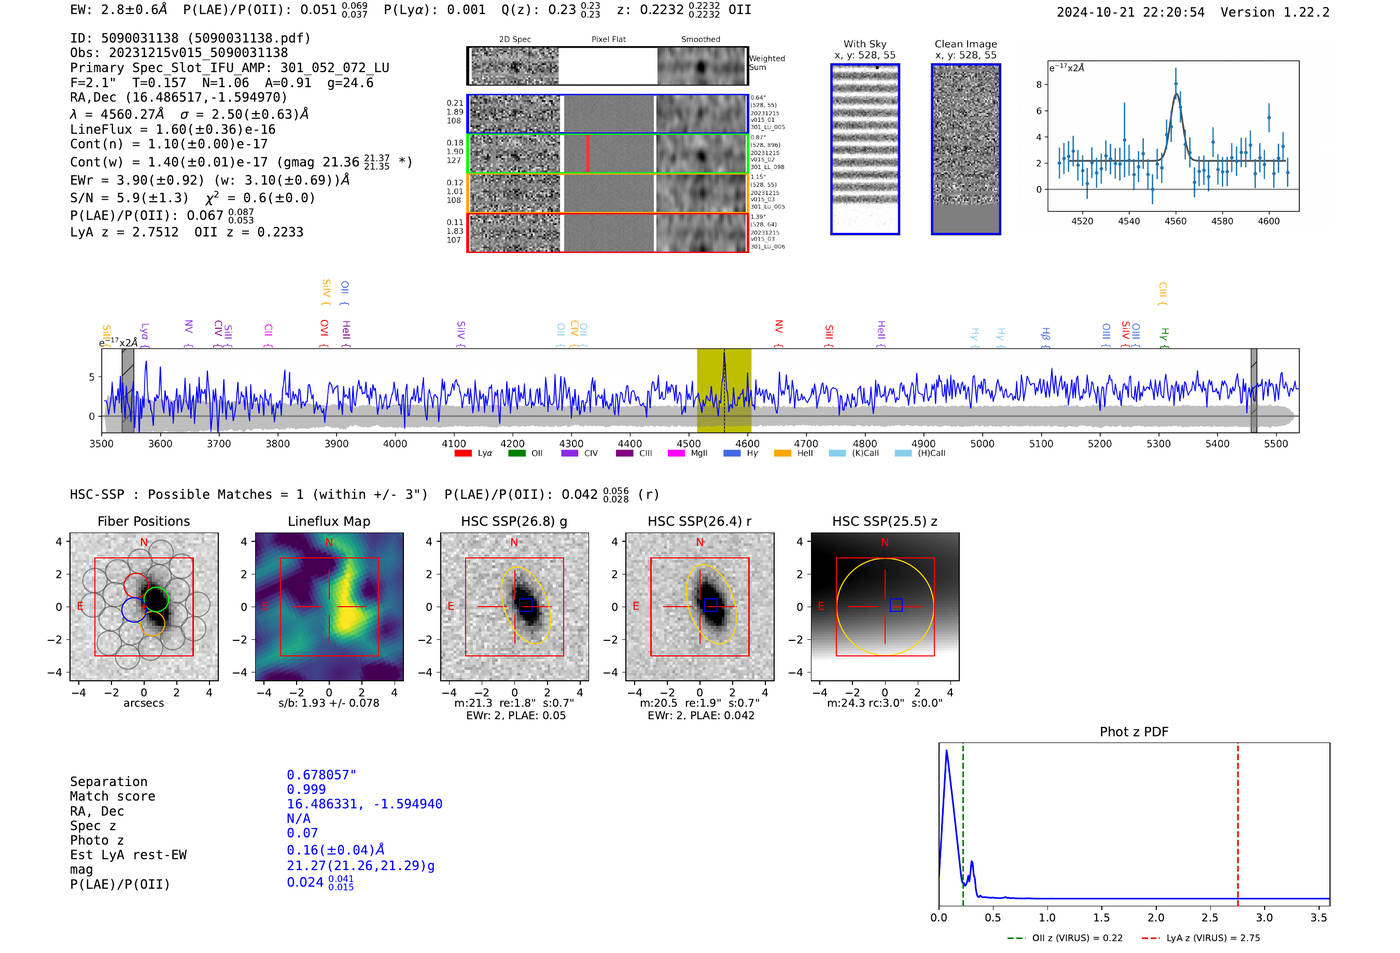The height and width of the screenshot is (953, 1400).
Task: Click the red Lyα legend swatch
Action: (x=462, y=453)
